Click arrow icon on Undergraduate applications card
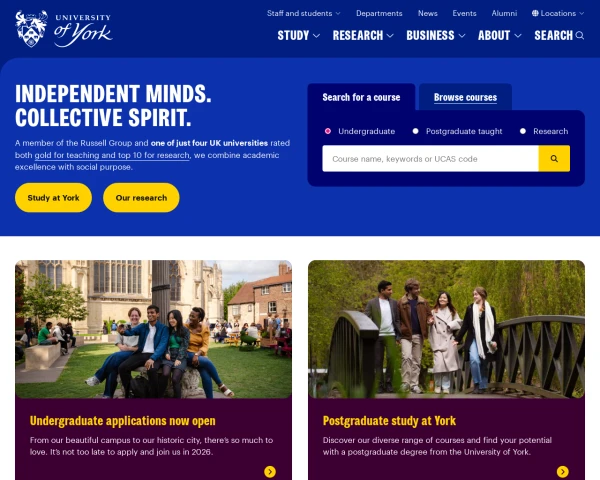This screenshot has height=480, width=600. click(270, 472)
